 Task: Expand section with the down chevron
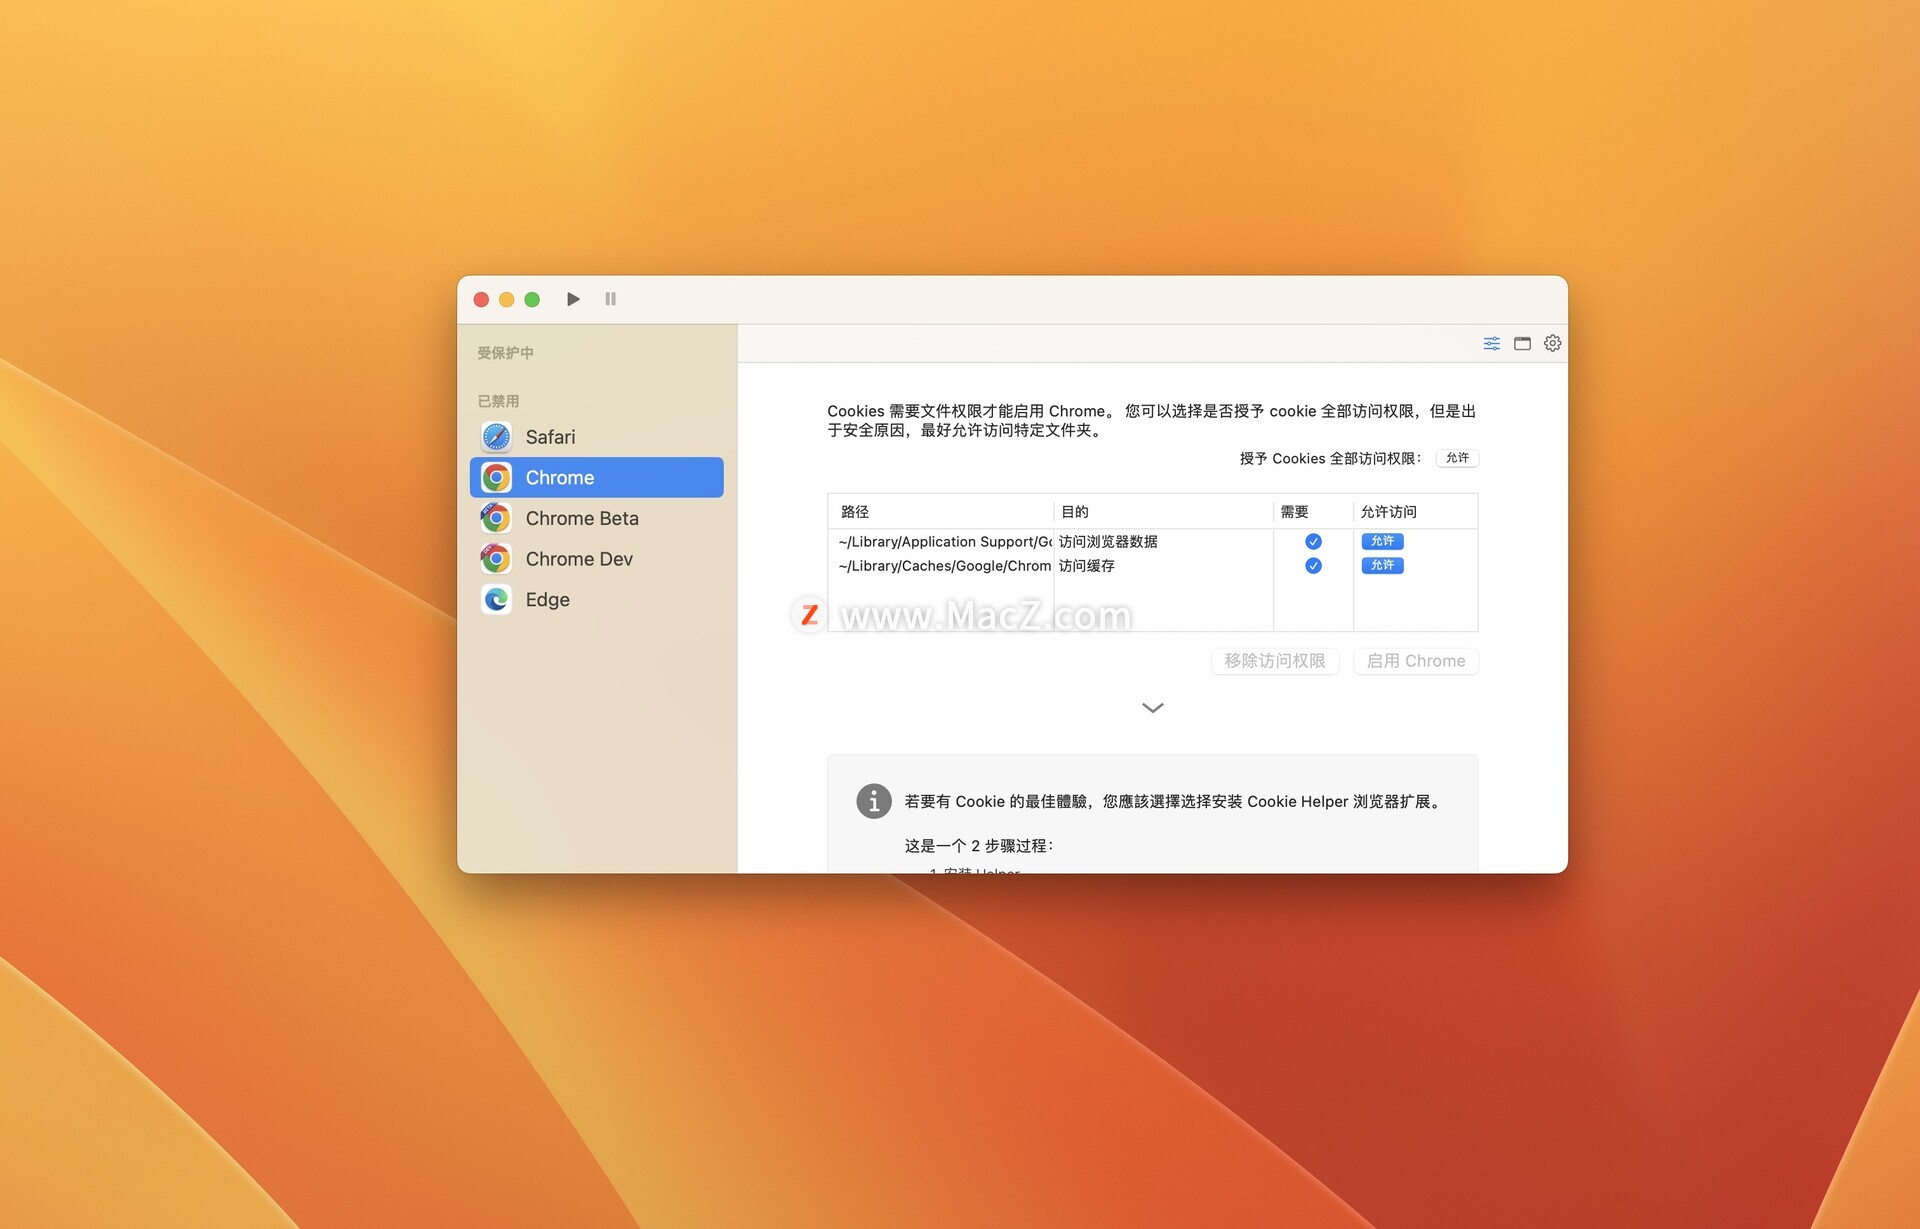click(1152, 707)
